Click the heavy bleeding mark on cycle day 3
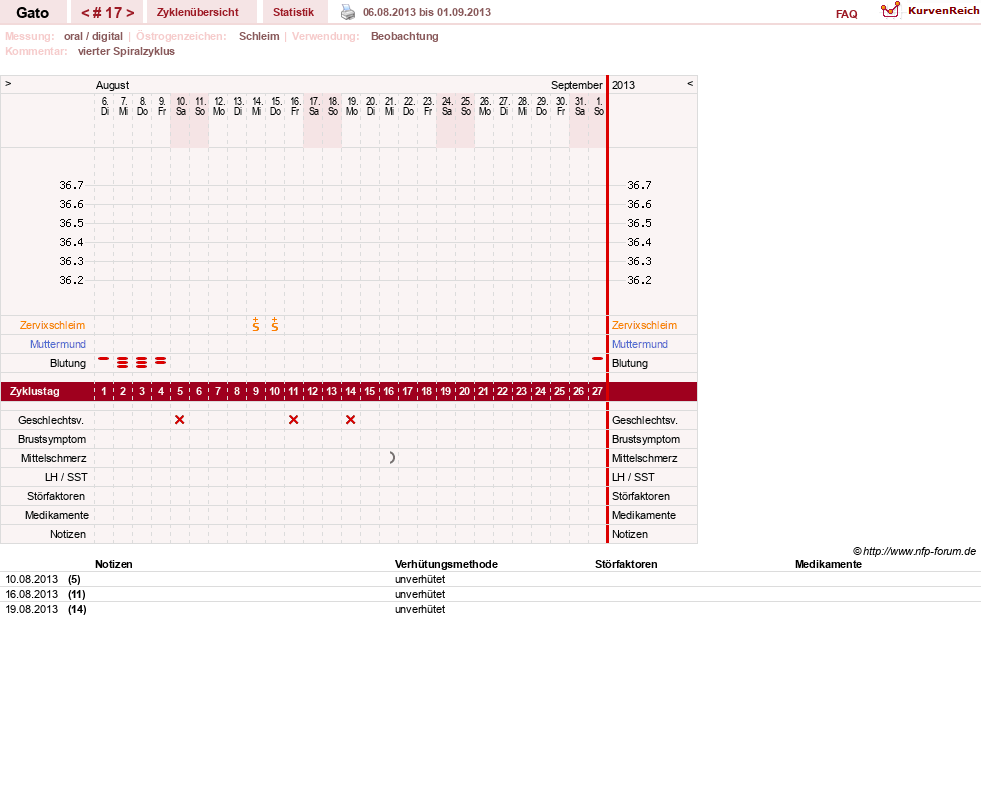981x803 pixels. tap(141, 362)
